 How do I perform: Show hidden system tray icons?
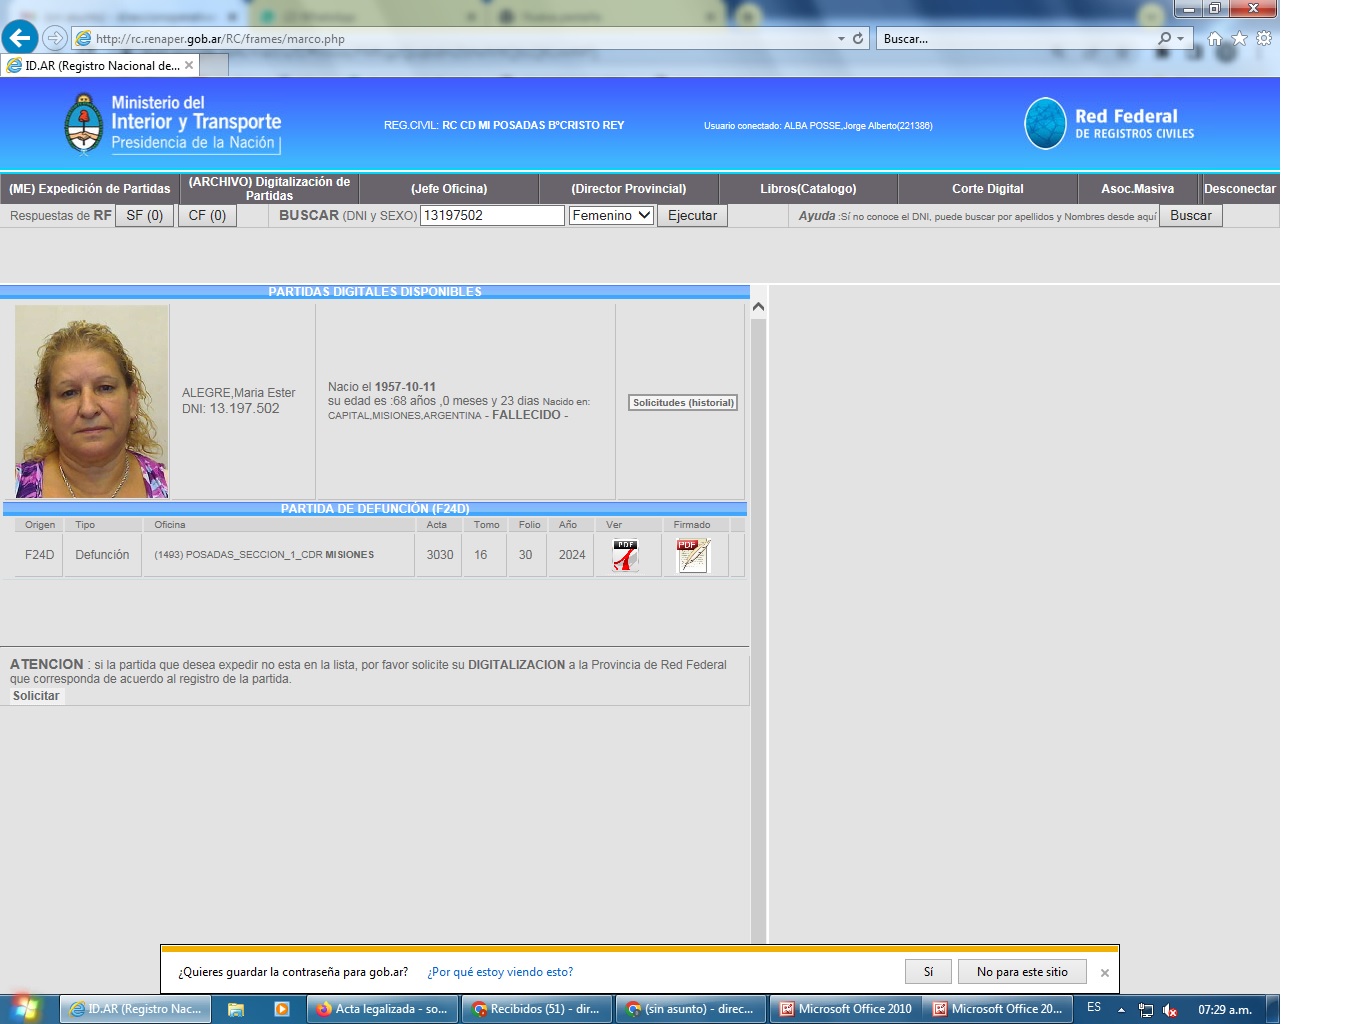pos(1121,1010)
